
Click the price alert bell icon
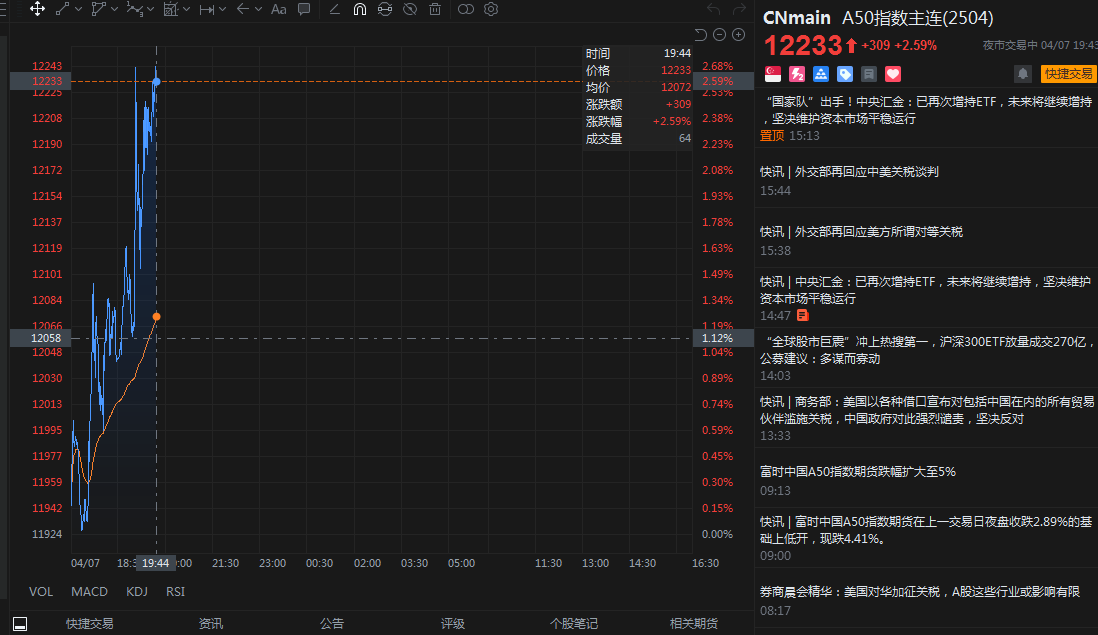1023,73
